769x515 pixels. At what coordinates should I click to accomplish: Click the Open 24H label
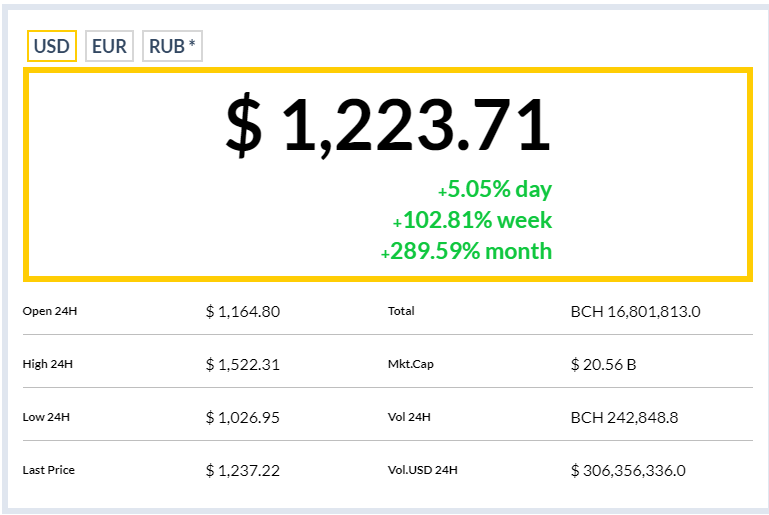click(50, 311)
